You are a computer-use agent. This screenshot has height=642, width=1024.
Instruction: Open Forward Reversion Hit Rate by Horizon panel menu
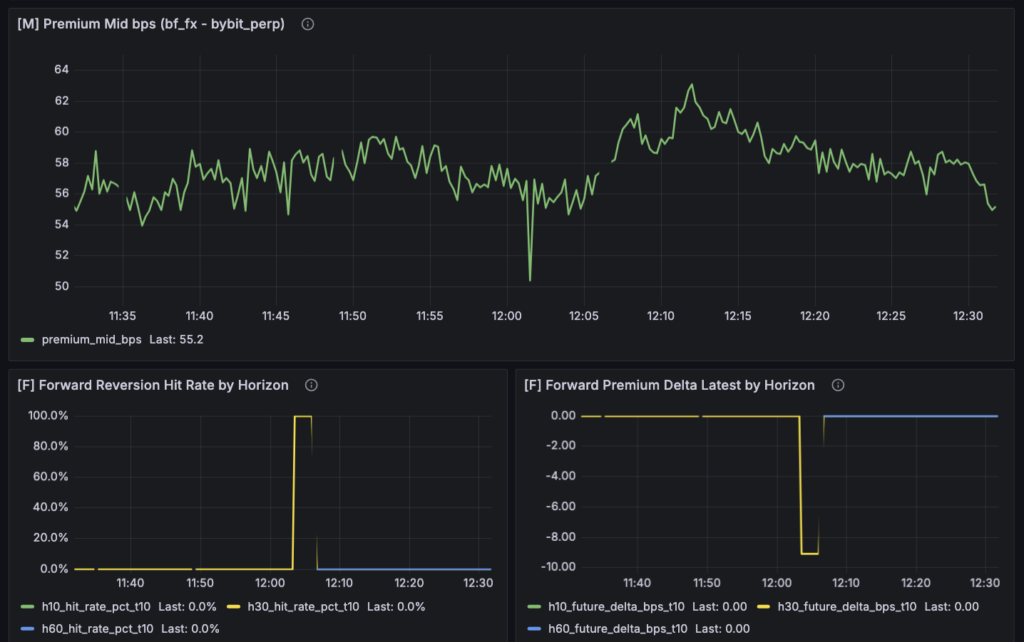pos(153,385)
